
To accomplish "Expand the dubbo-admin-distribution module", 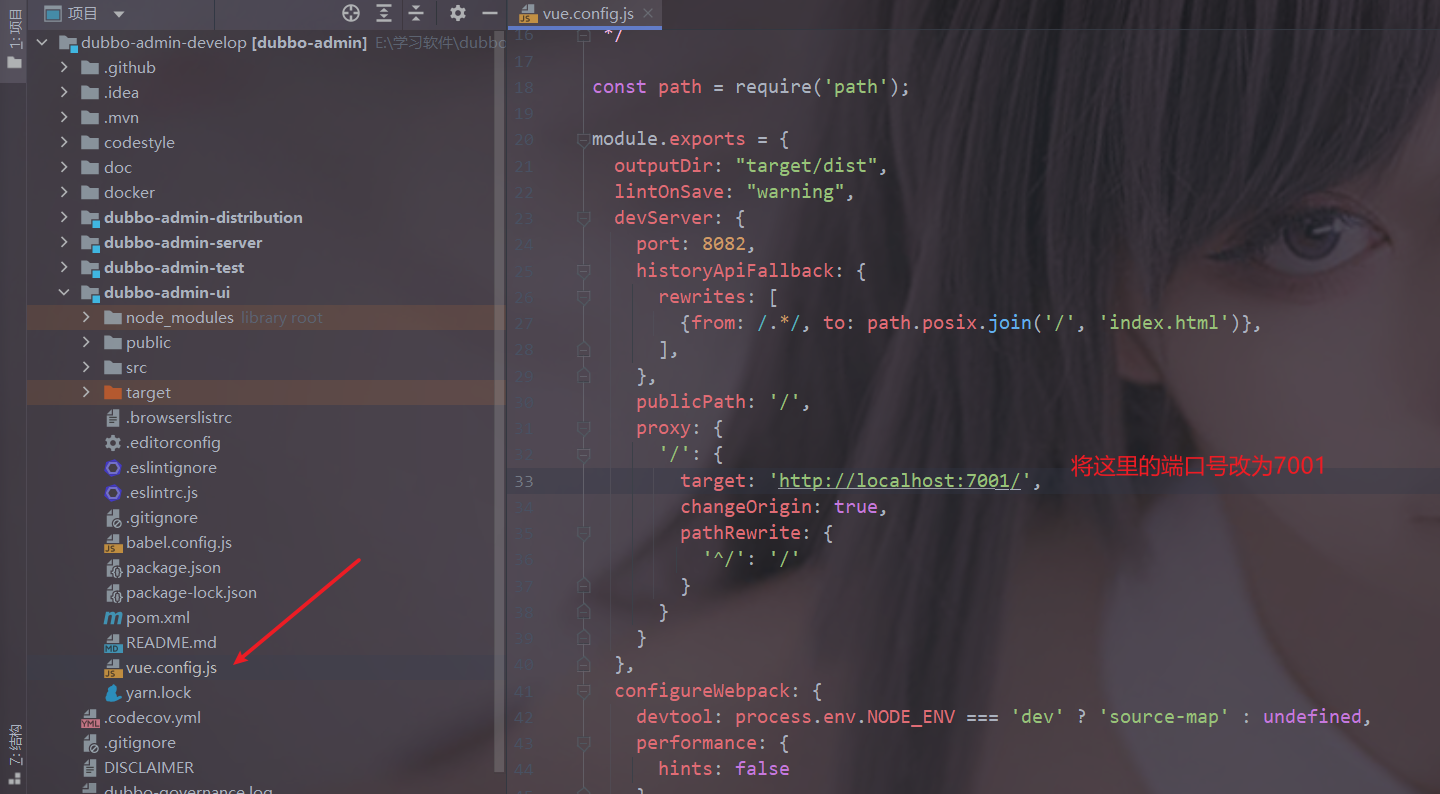I will (64, 218).
